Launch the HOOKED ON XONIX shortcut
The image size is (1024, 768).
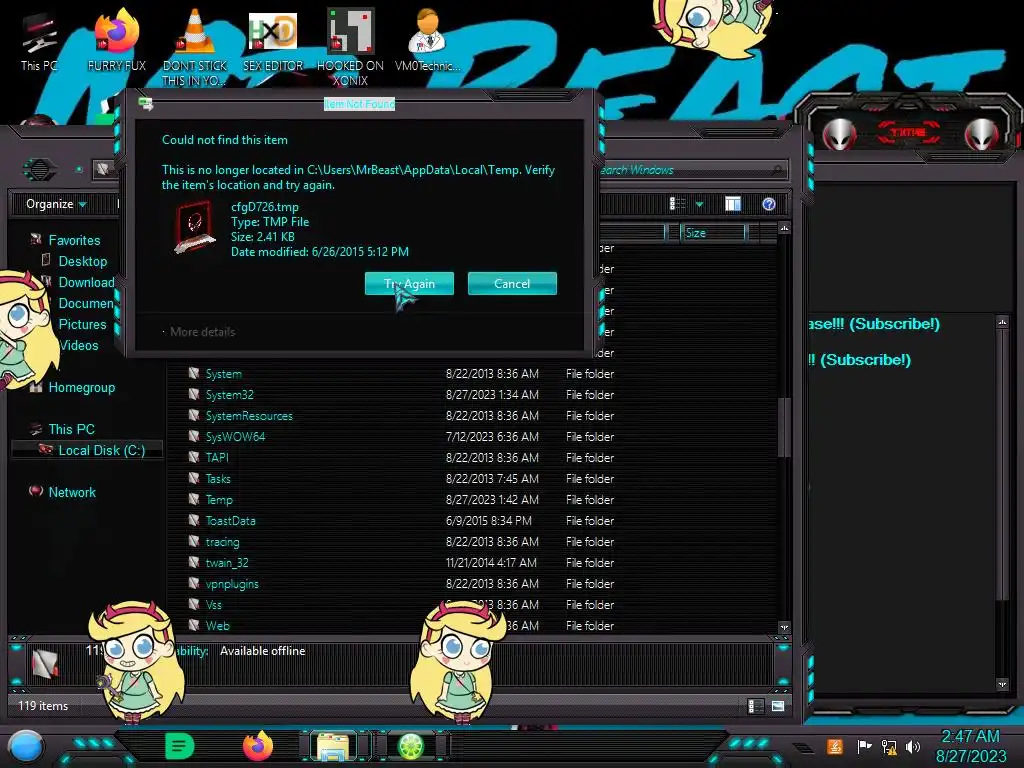(350, 47)
